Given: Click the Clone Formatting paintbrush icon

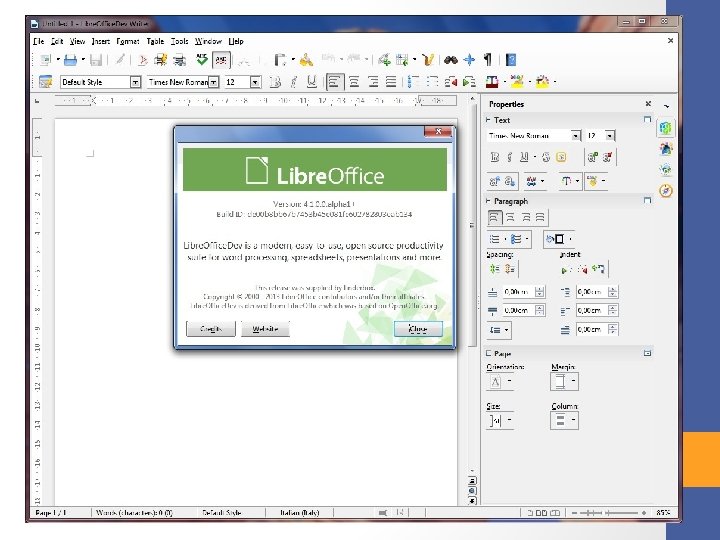Looking at the screenshot, I should (306, 60).
